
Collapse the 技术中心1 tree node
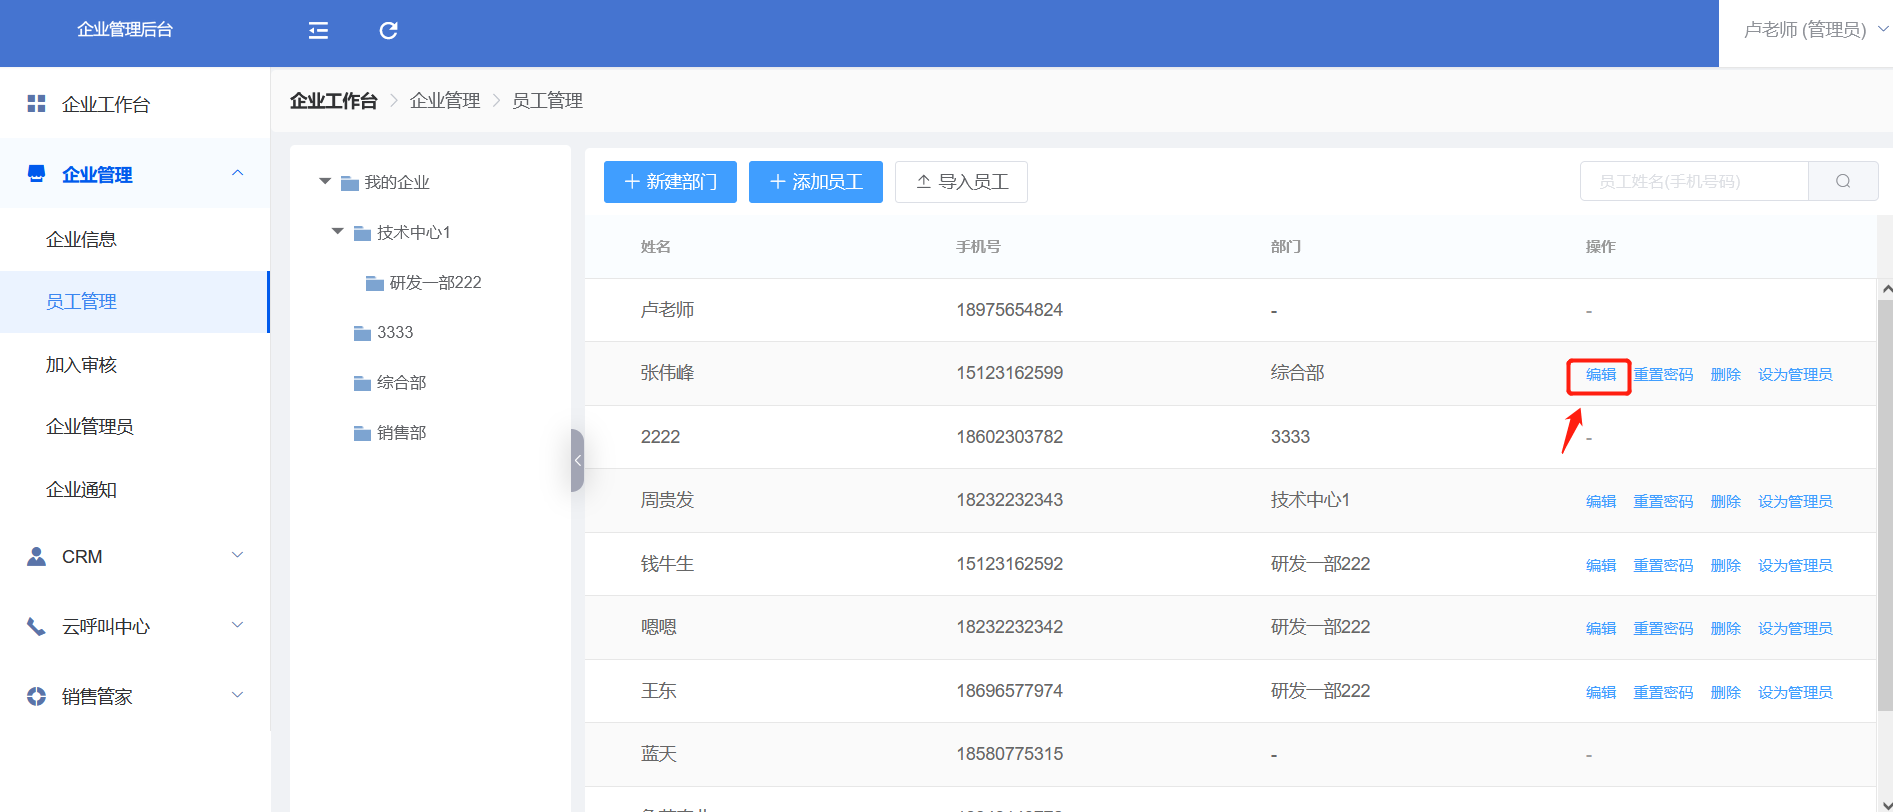(x=338, y=232)
